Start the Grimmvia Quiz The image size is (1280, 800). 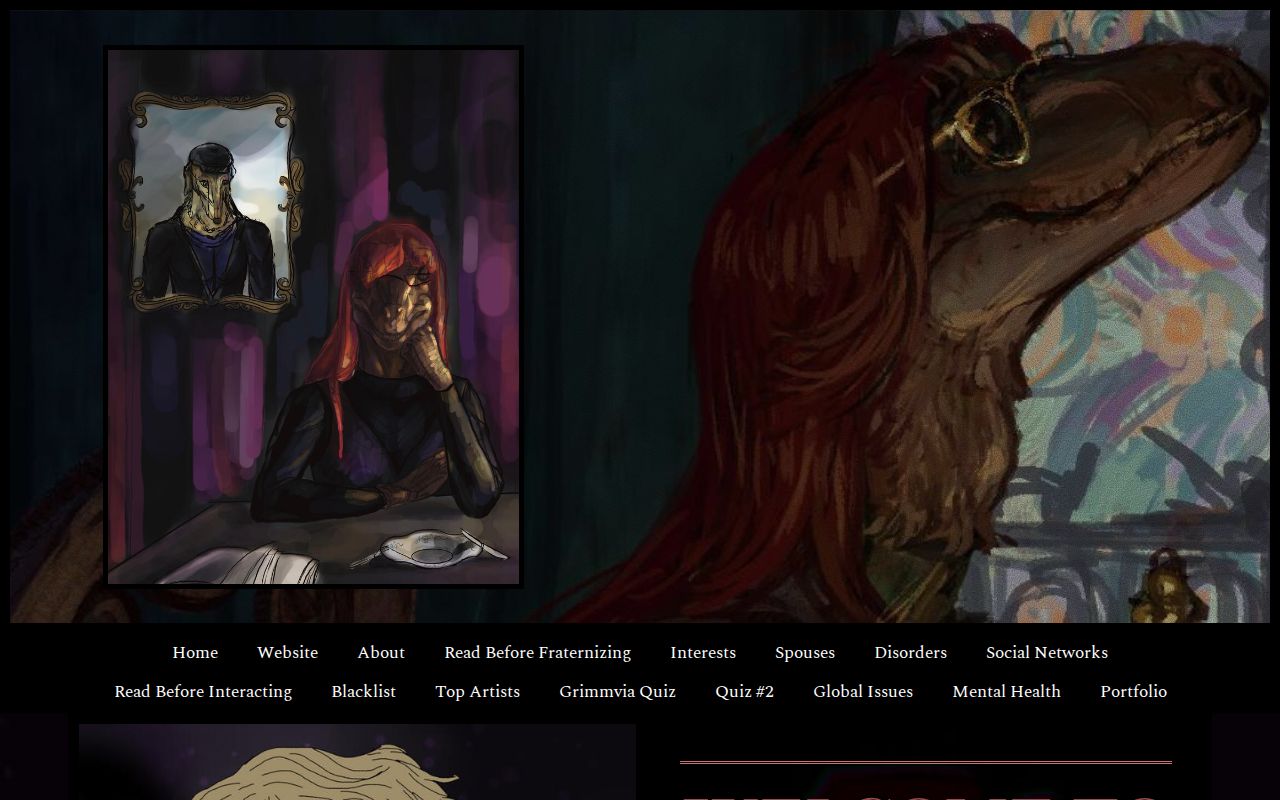[617, 691]
